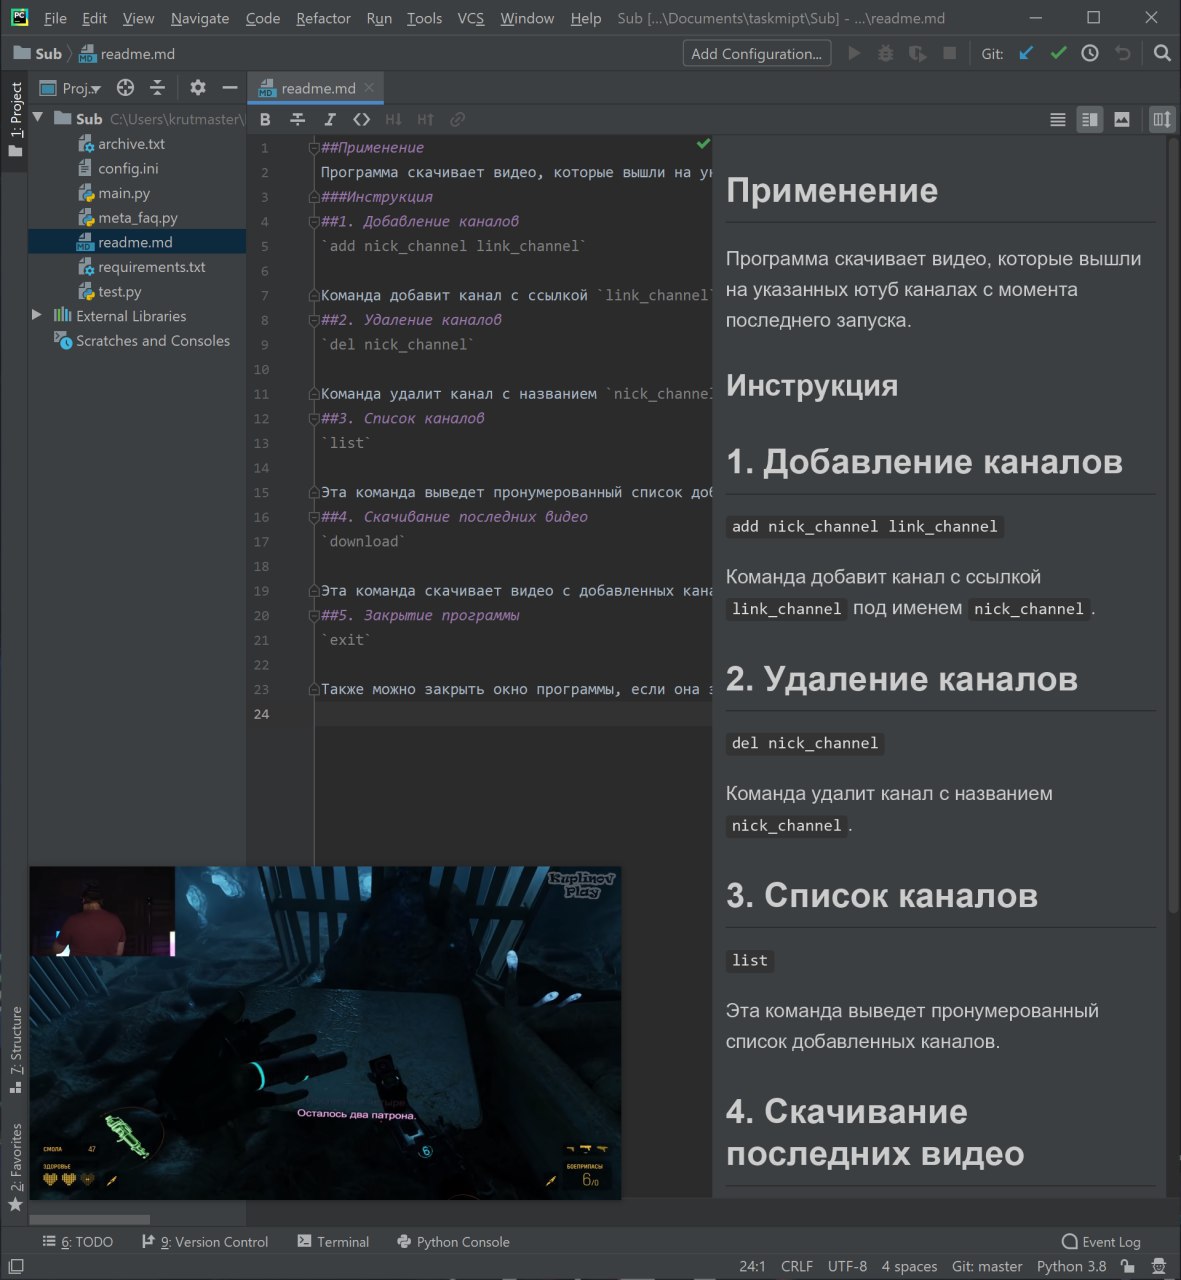This screenshot has width=1181, height=1280.
Task: Click the 4 spaces indent setting
Action: (909, 1266)
